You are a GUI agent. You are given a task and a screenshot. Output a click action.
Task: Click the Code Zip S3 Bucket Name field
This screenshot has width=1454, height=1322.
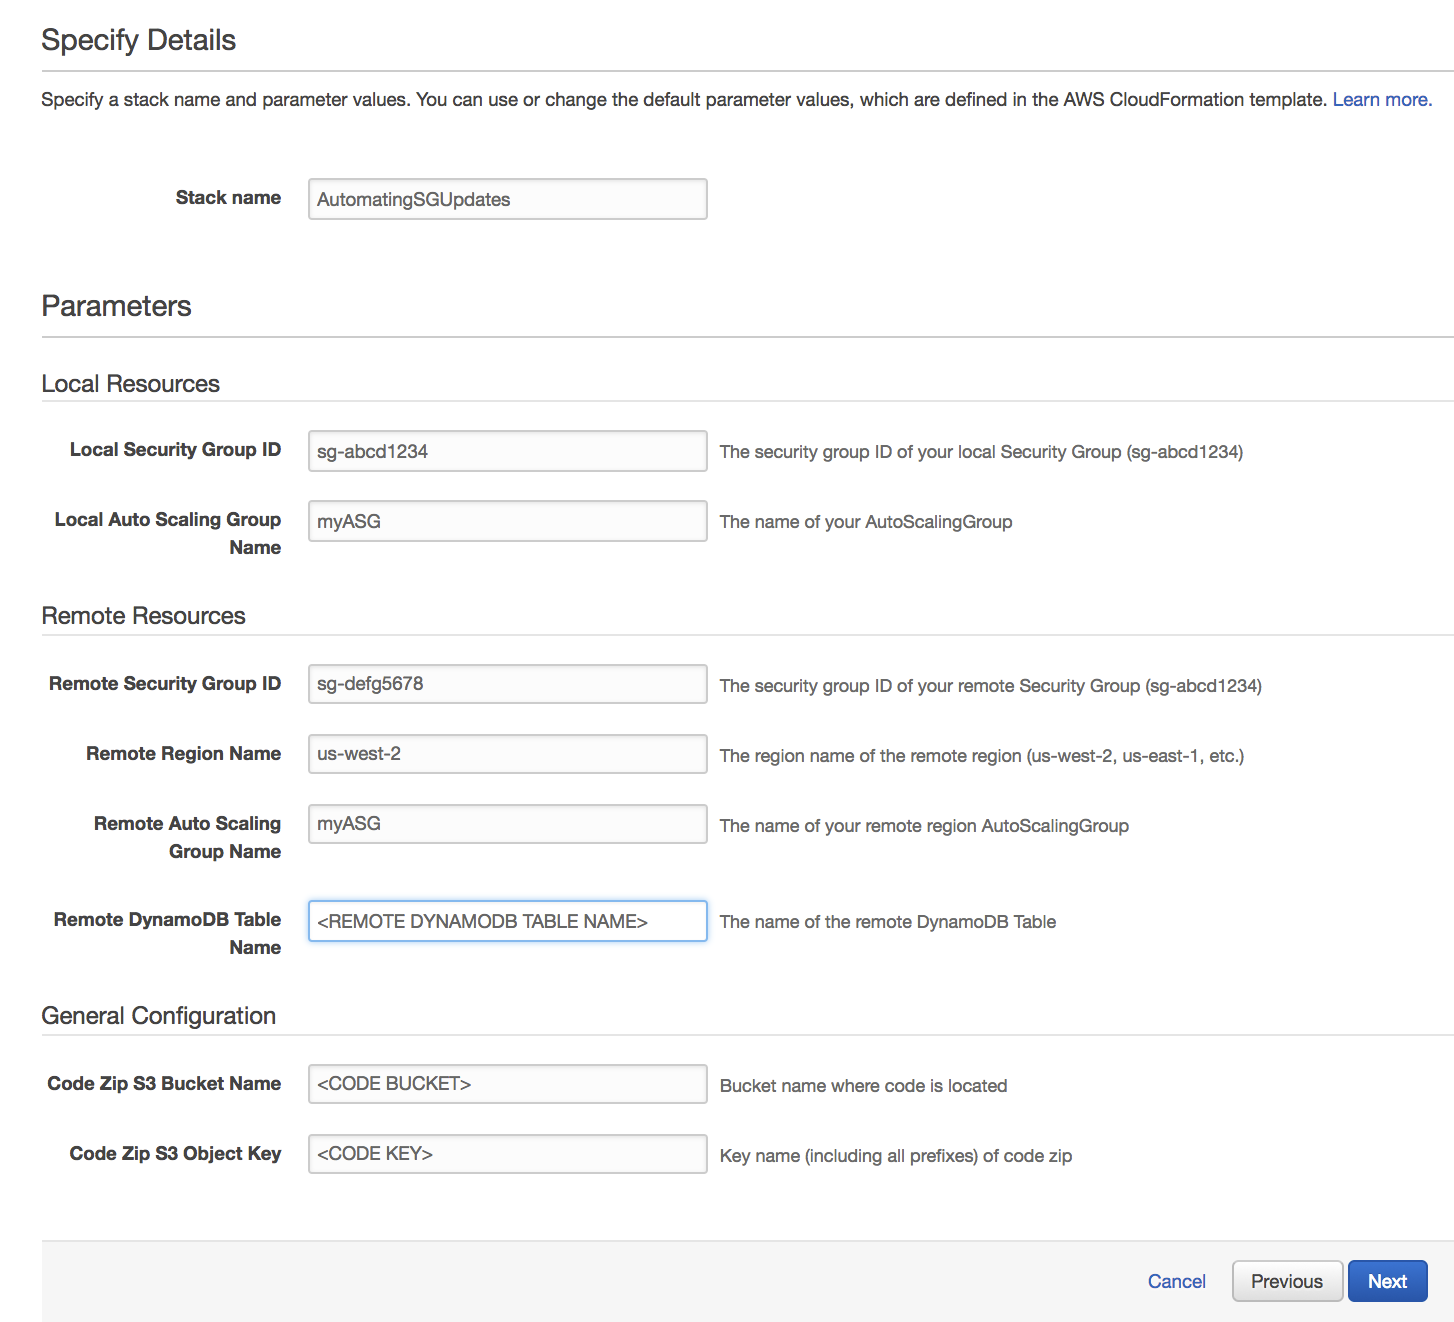point(507,1084)
